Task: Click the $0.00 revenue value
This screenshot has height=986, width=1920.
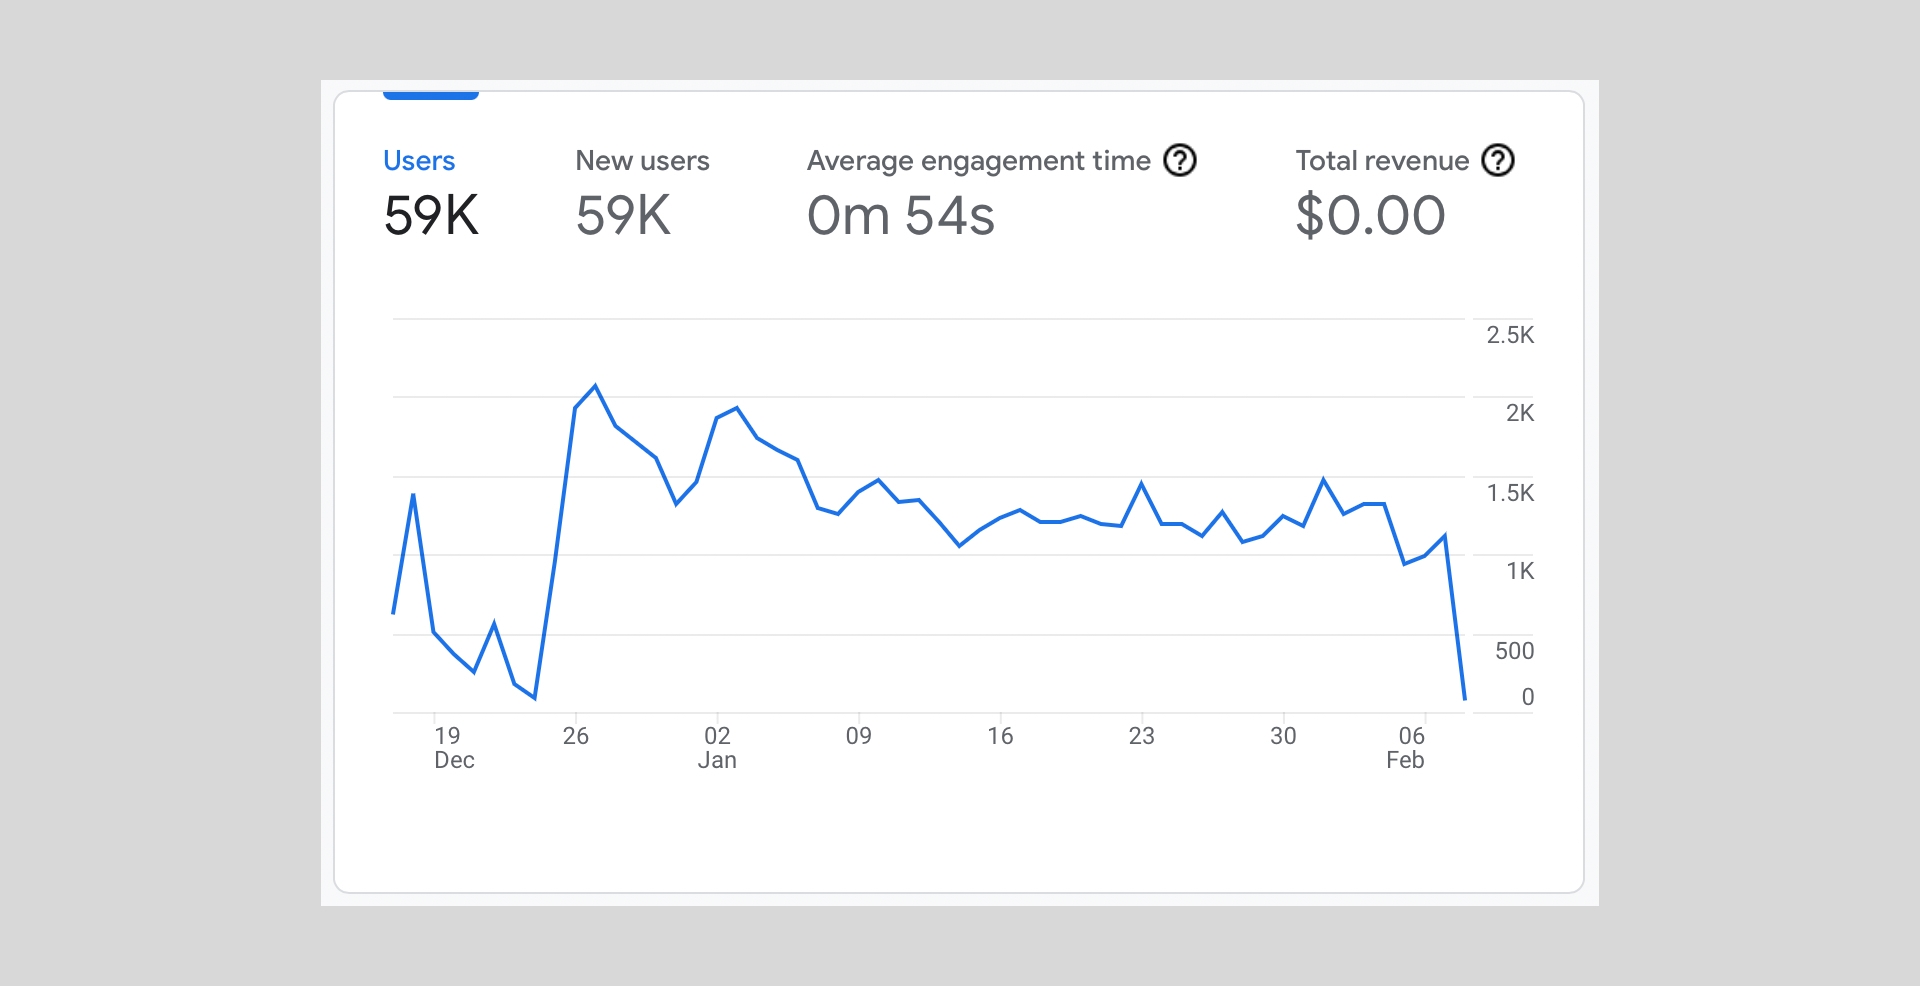Action: (x=1370, y=216)
